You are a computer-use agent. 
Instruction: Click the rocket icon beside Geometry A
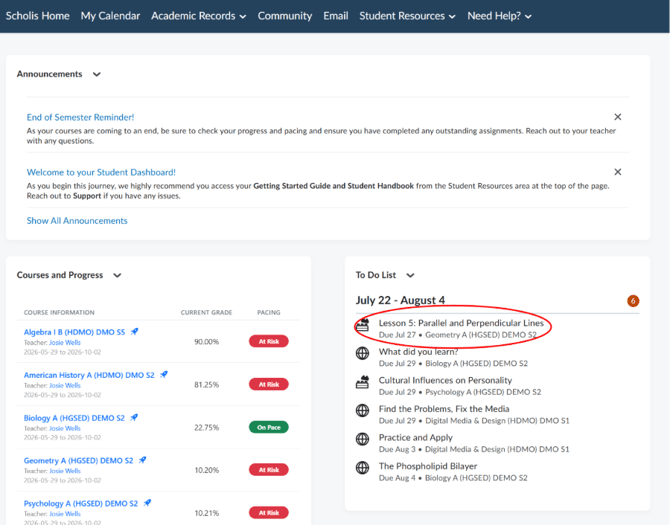[142, 460]
